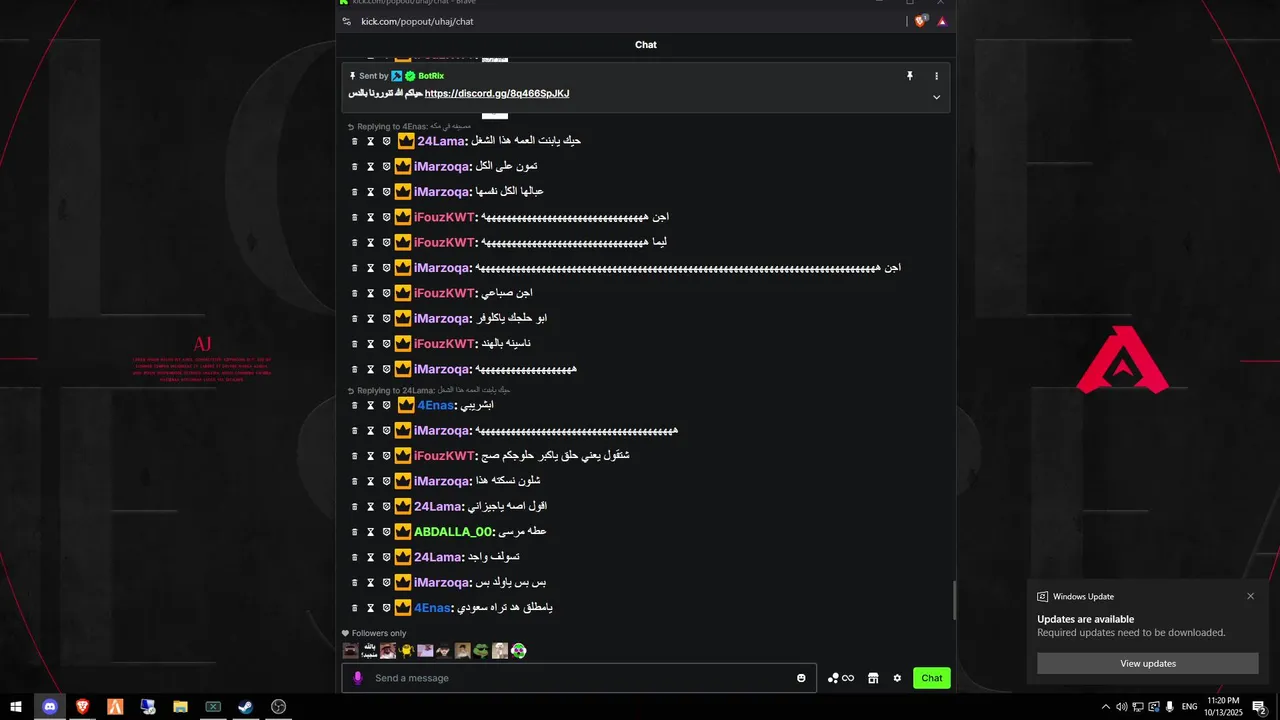Open chat settings gear
The height and width of the screenshot is (720, 1280).
pos(897,678)
